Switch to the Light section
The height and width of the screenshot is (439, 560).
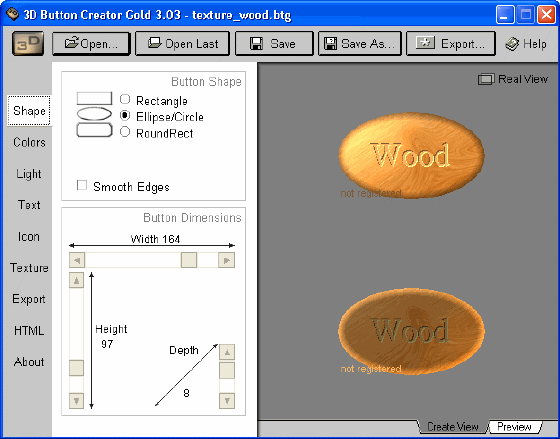(29, 174)
